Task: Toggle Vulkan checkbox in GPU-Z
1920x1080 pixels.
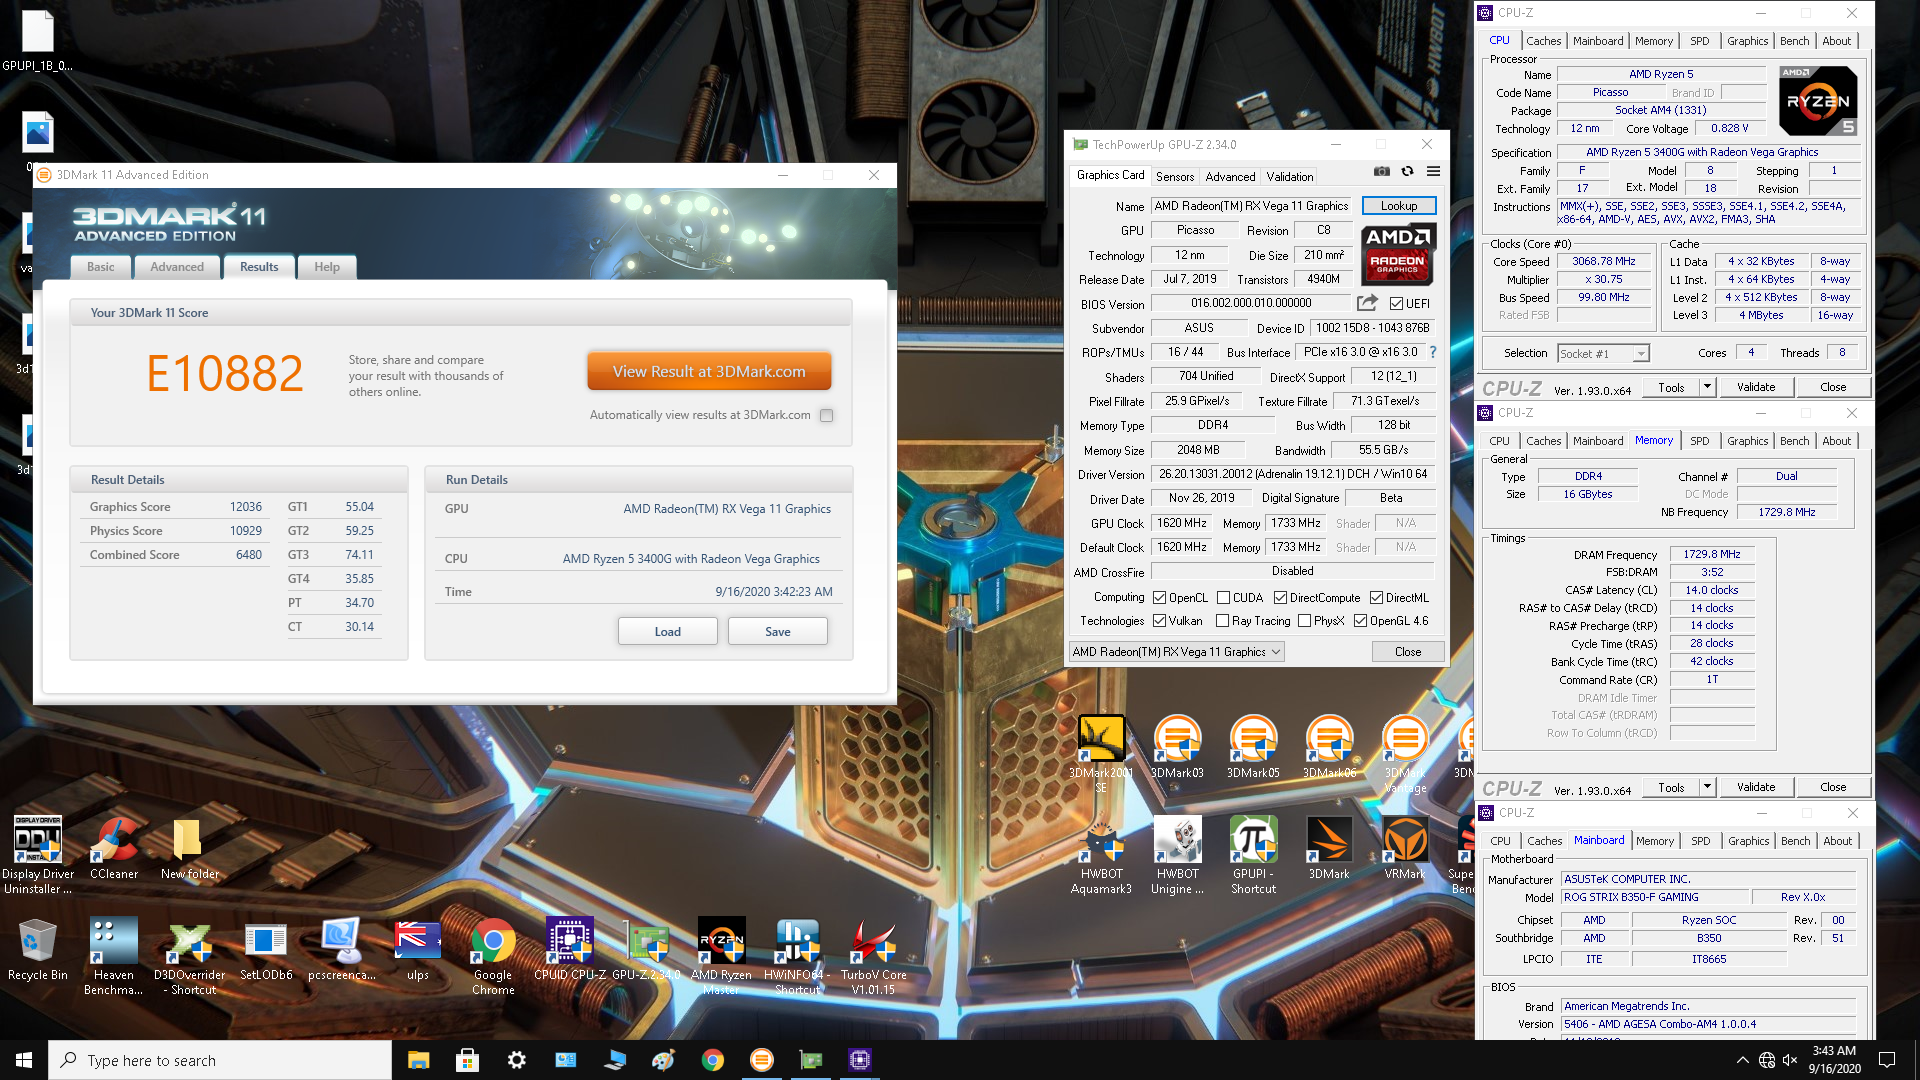Action: pos(1159,621)
